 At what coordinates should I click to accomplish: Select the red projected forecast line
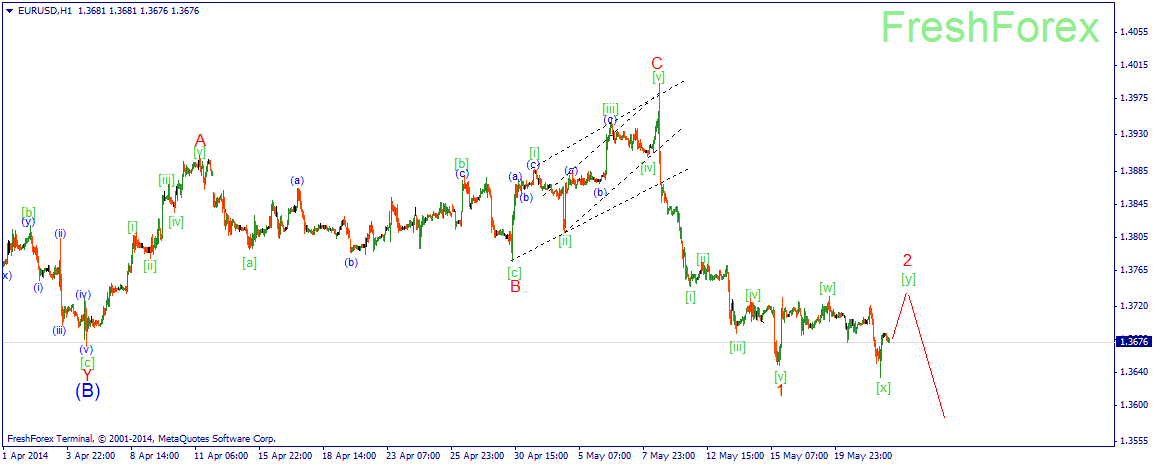click(x=918, y=345)
